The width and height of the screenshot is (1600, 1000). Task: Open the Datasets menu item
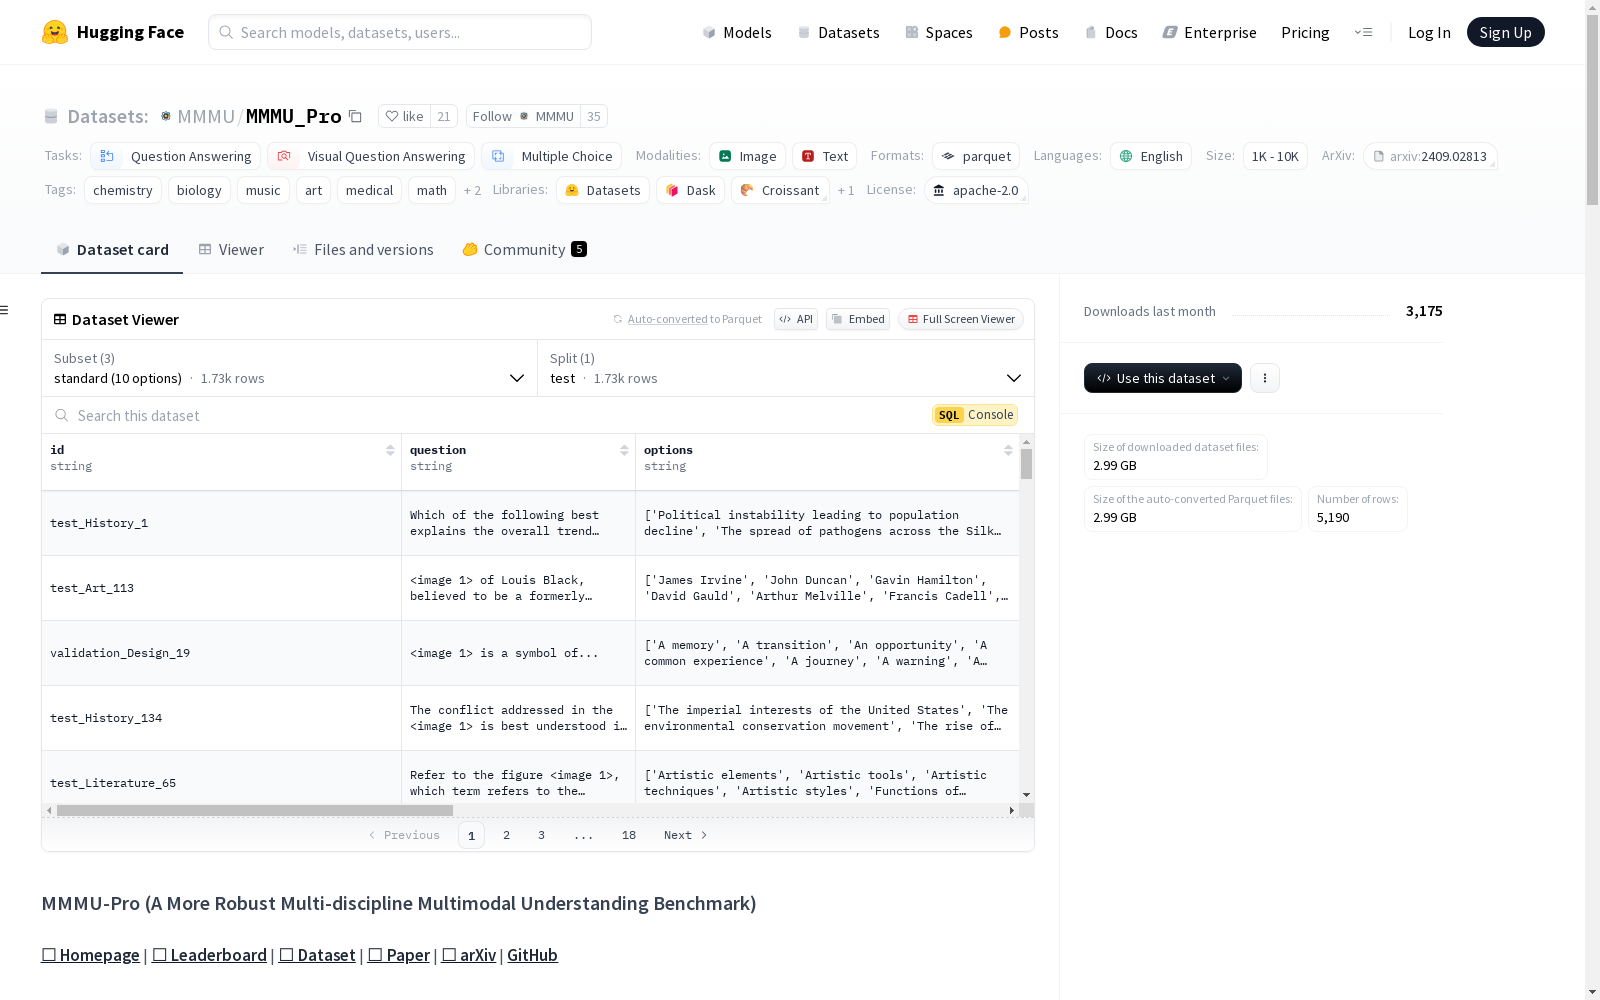[x=838, y=32]
